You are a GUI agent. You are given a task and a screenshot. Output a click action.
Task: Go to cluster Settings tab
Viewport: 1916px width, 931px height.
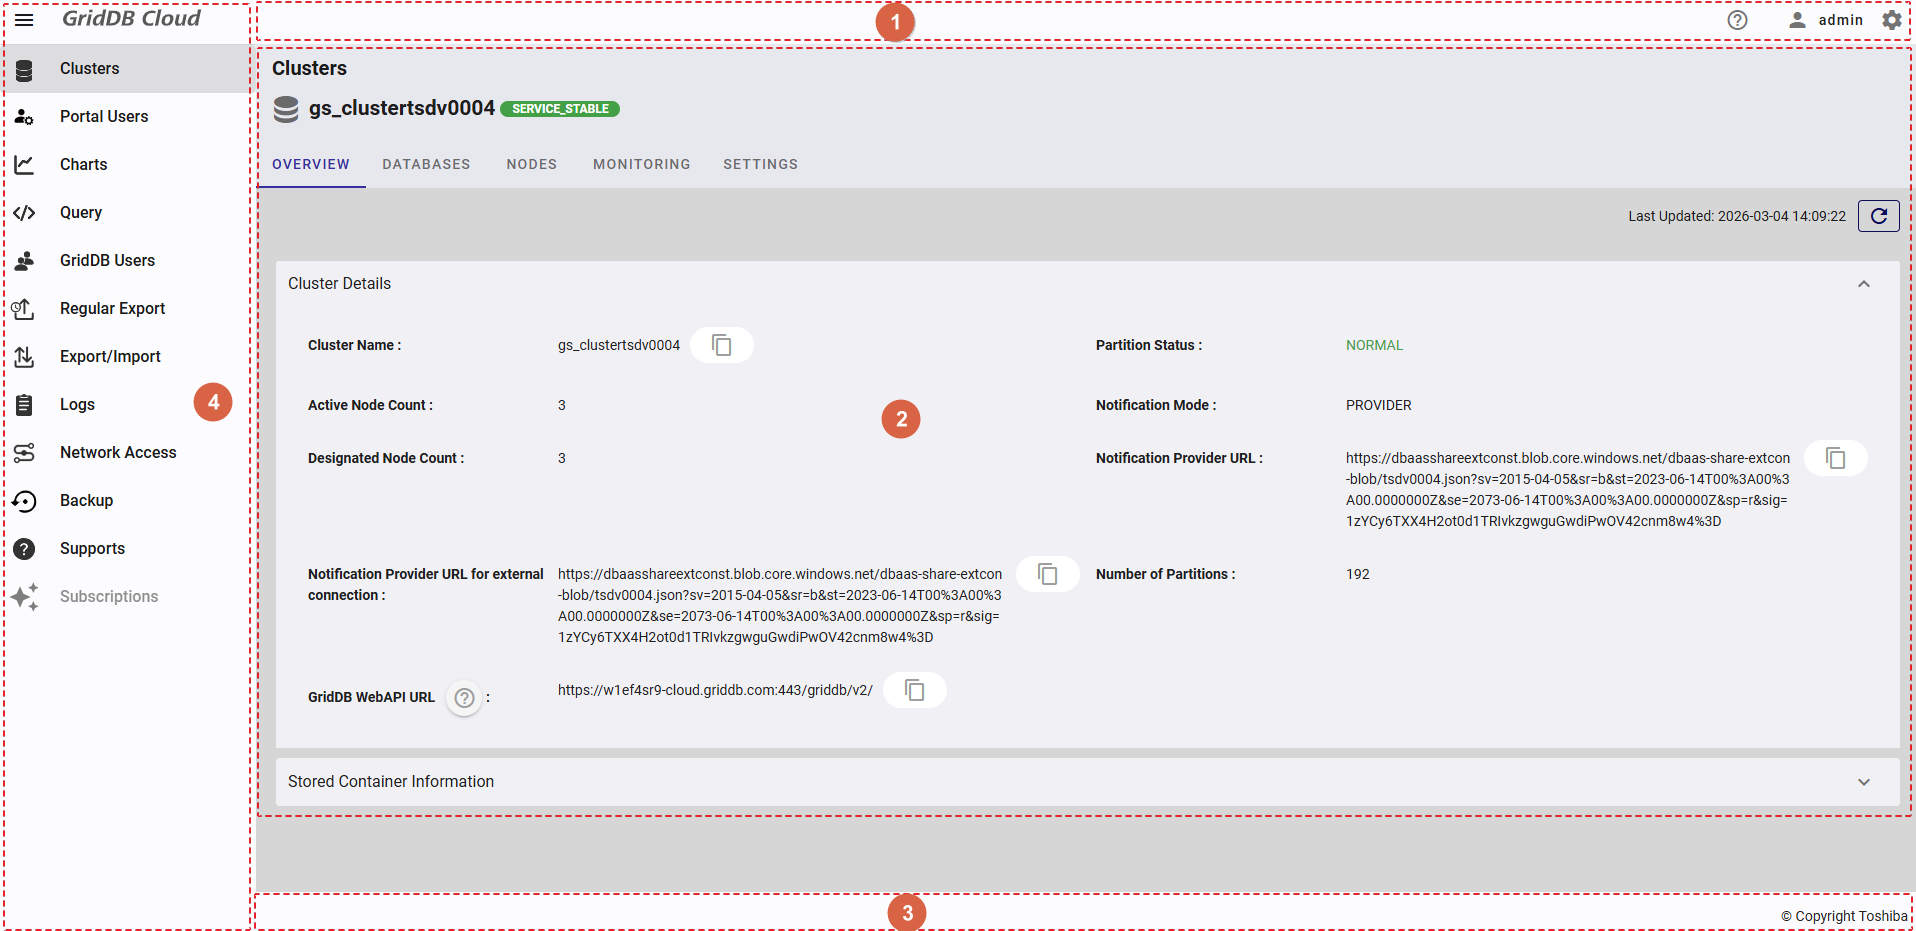(x=760, y=164)
